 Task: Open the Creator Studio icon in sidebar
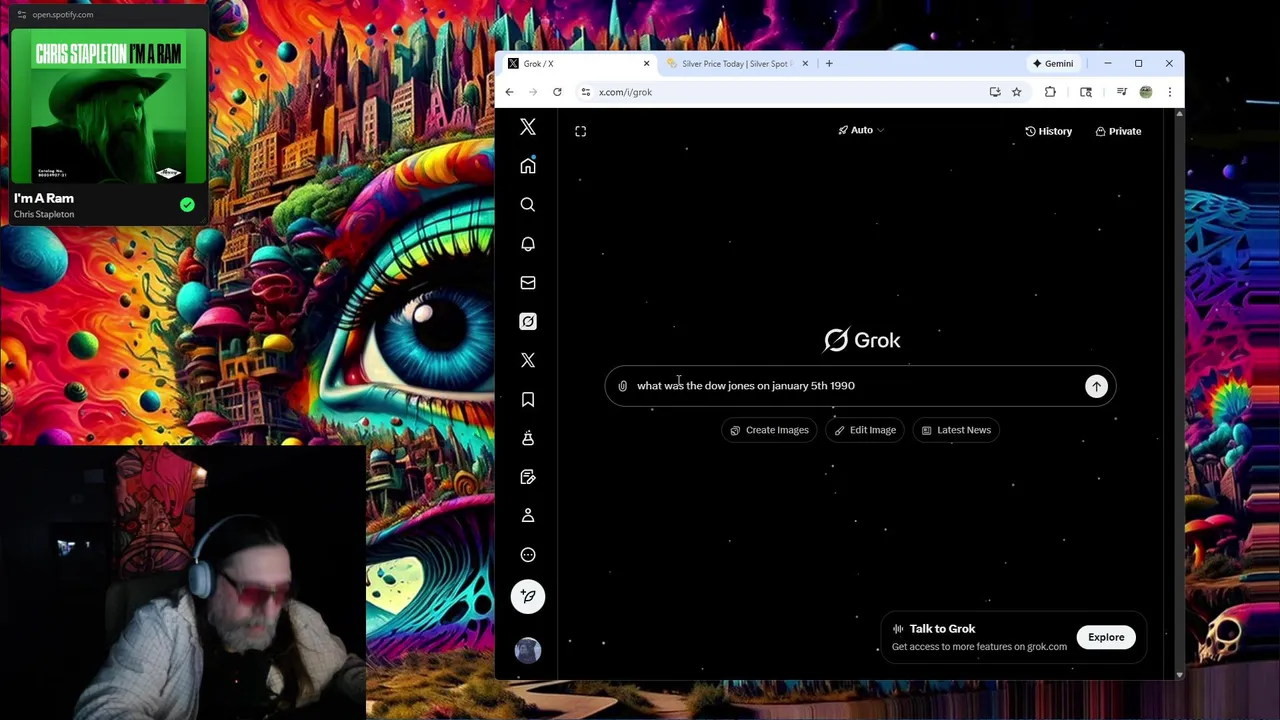tap(528, 438)
